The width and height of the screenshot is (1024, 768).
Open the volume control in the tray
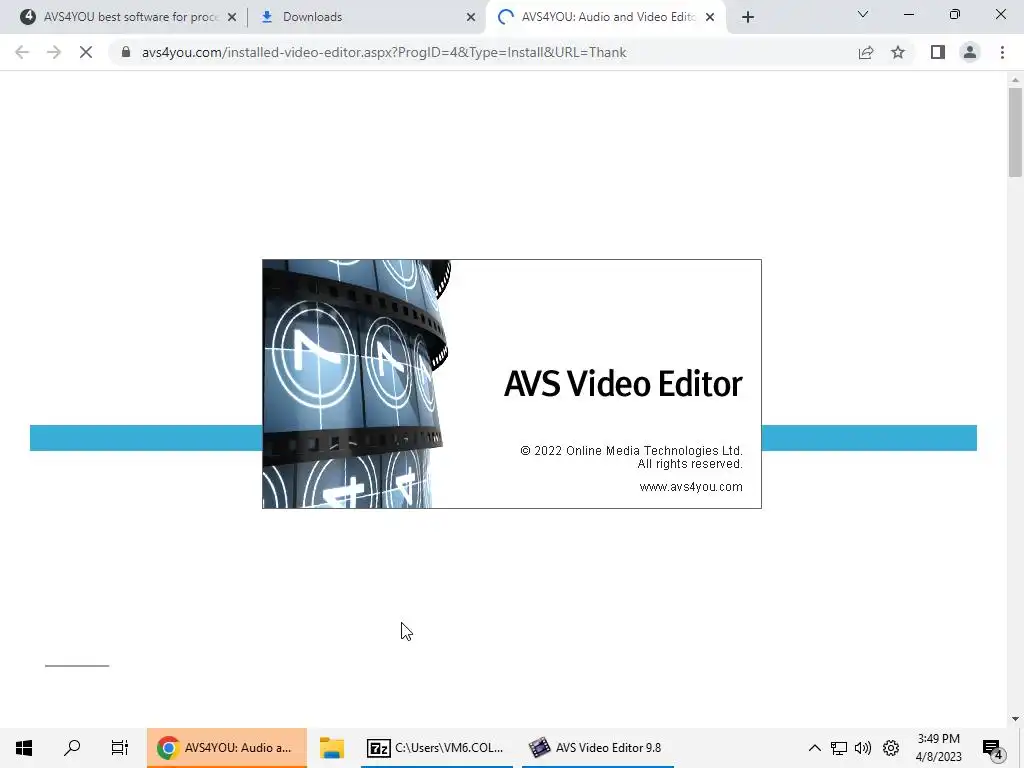pos(863,748)
